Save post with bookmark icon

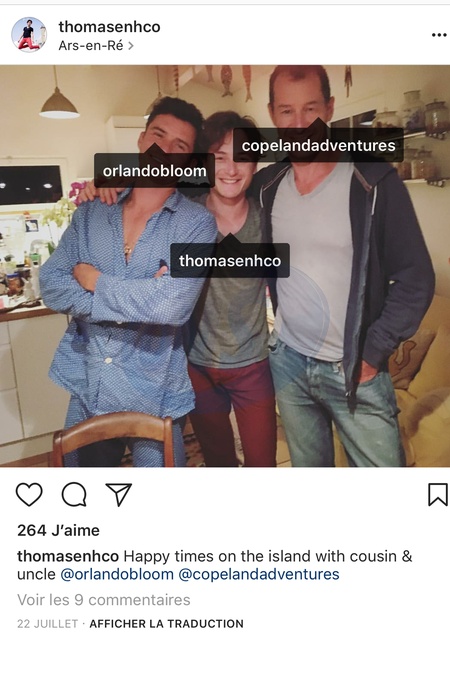[x=438, y=494]
